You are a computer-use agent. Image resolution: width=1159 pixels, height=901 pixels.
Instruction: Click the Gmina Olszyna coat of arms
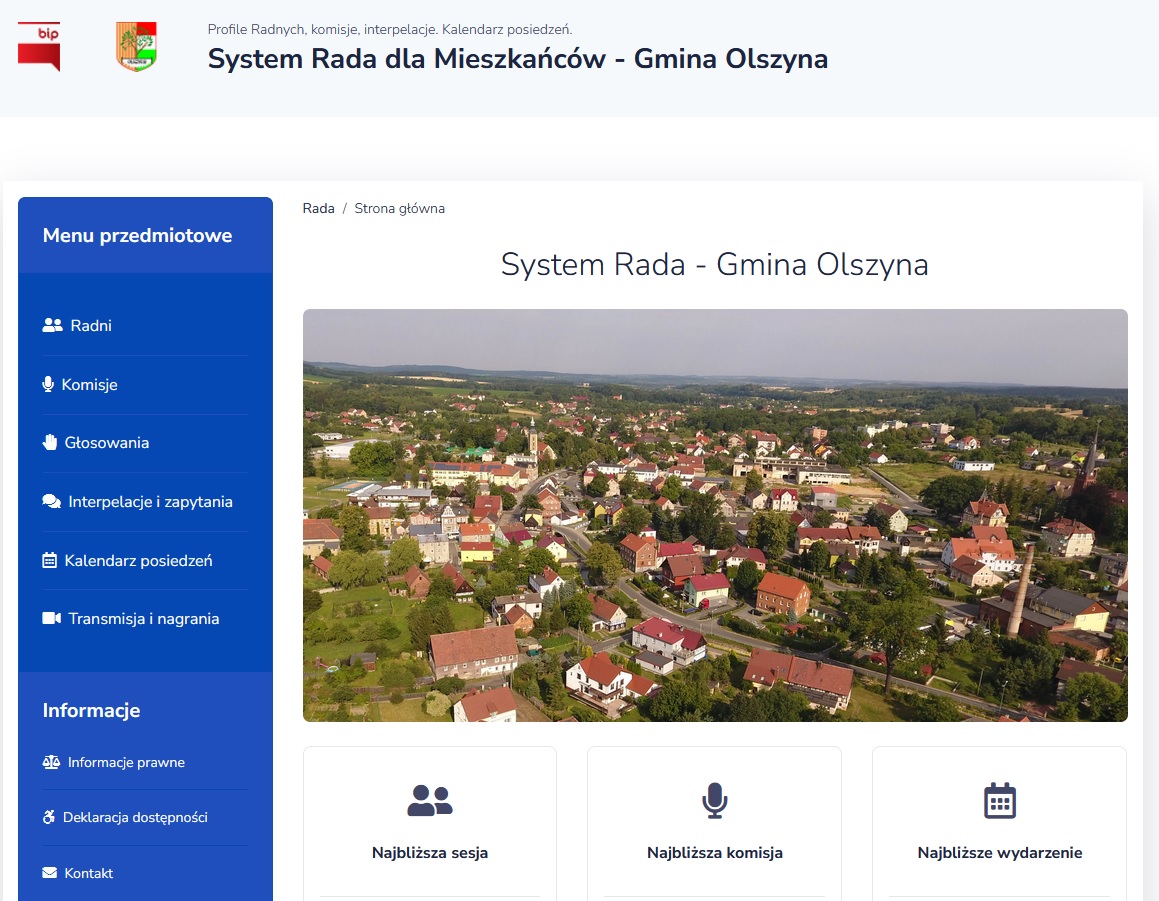point(137,47)
